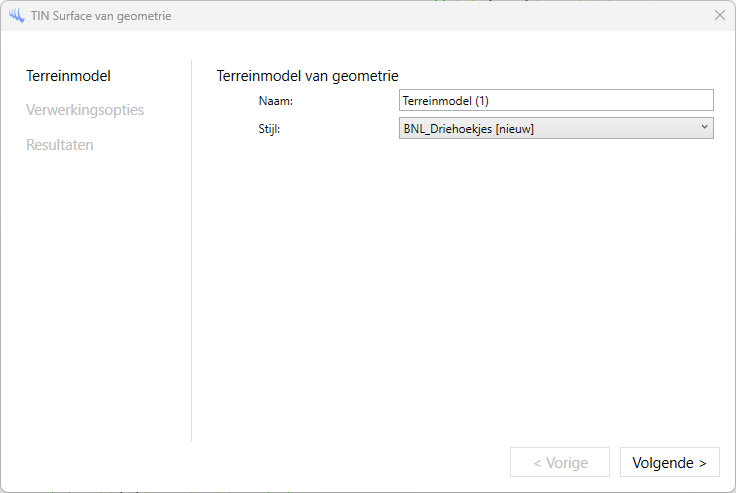Expand the Stijl dropdown chevron arrow
The height and width of the screenshot is (493, 736).
tap(704, 127)
